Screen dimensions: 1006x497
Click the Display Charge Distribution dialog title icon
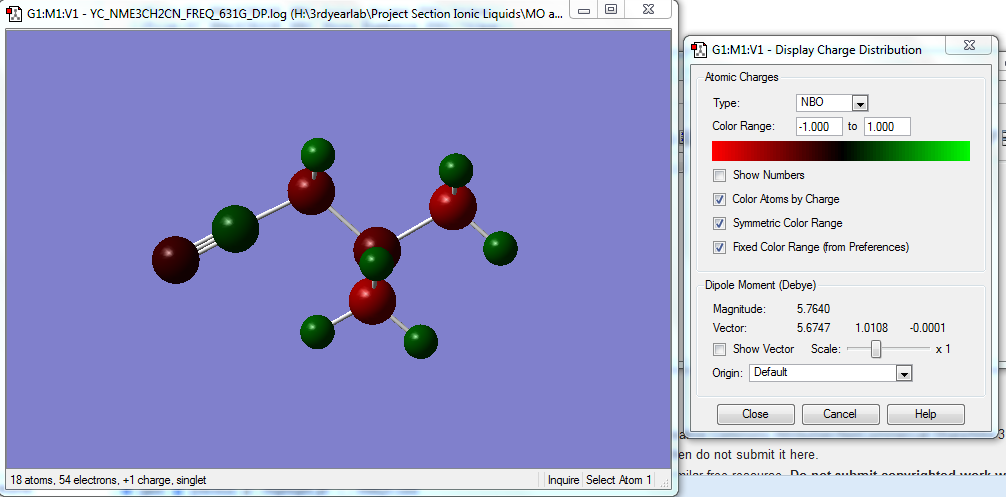(698, 49)
